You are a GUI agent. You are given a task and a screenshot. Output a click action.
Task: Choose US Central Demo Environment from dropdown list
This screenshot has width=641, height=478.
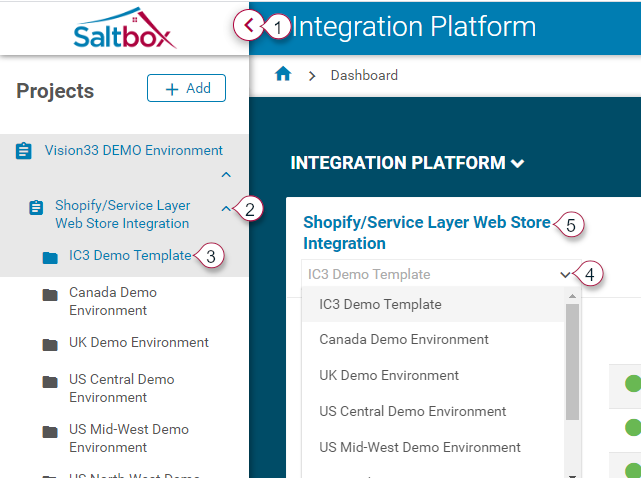433,411
